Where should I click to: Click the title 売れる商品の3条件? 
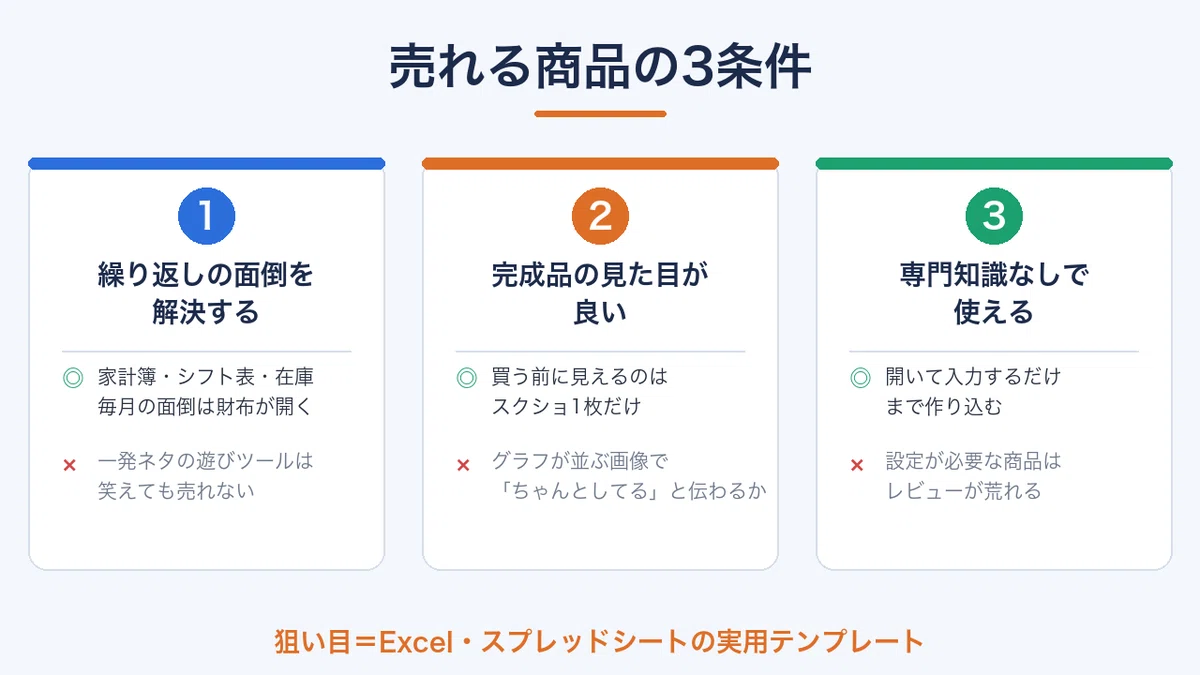600,68
